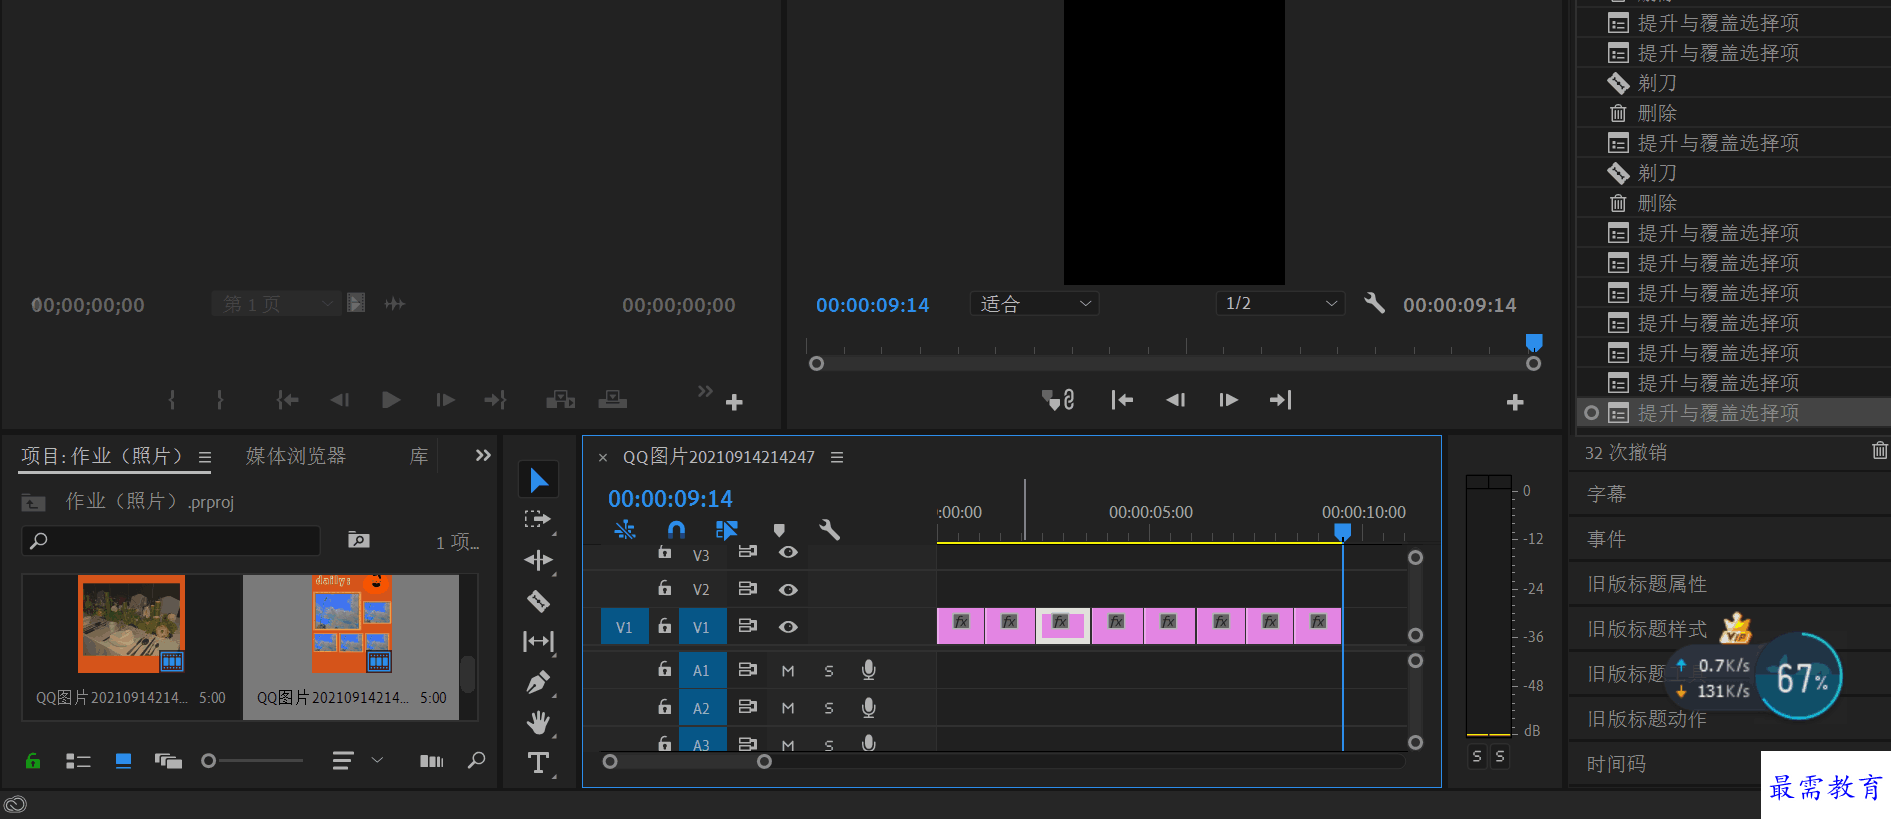1891x819 pixels.
Task: Enable voice-over record on A1
Action: point(869,670)
